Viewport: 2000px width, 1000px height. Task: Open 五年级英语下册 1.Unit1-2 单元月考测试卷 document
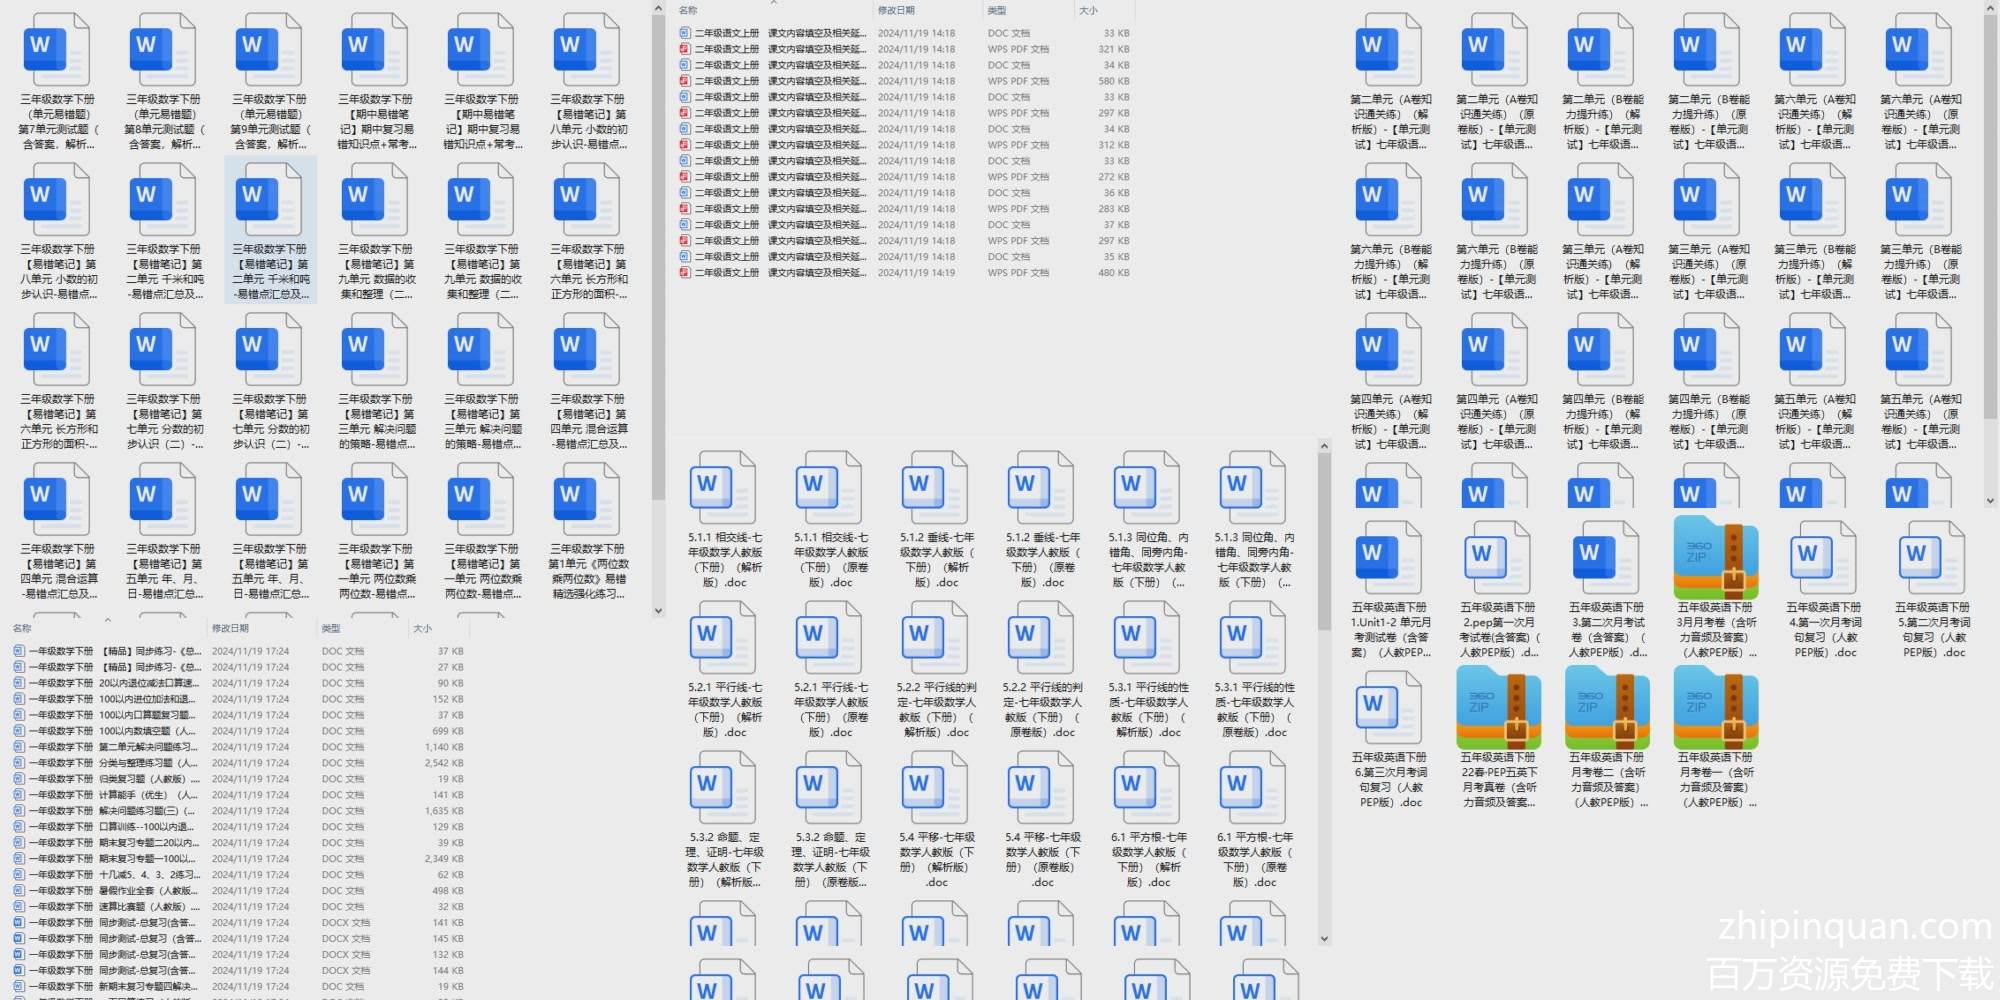pos(1390,556)
